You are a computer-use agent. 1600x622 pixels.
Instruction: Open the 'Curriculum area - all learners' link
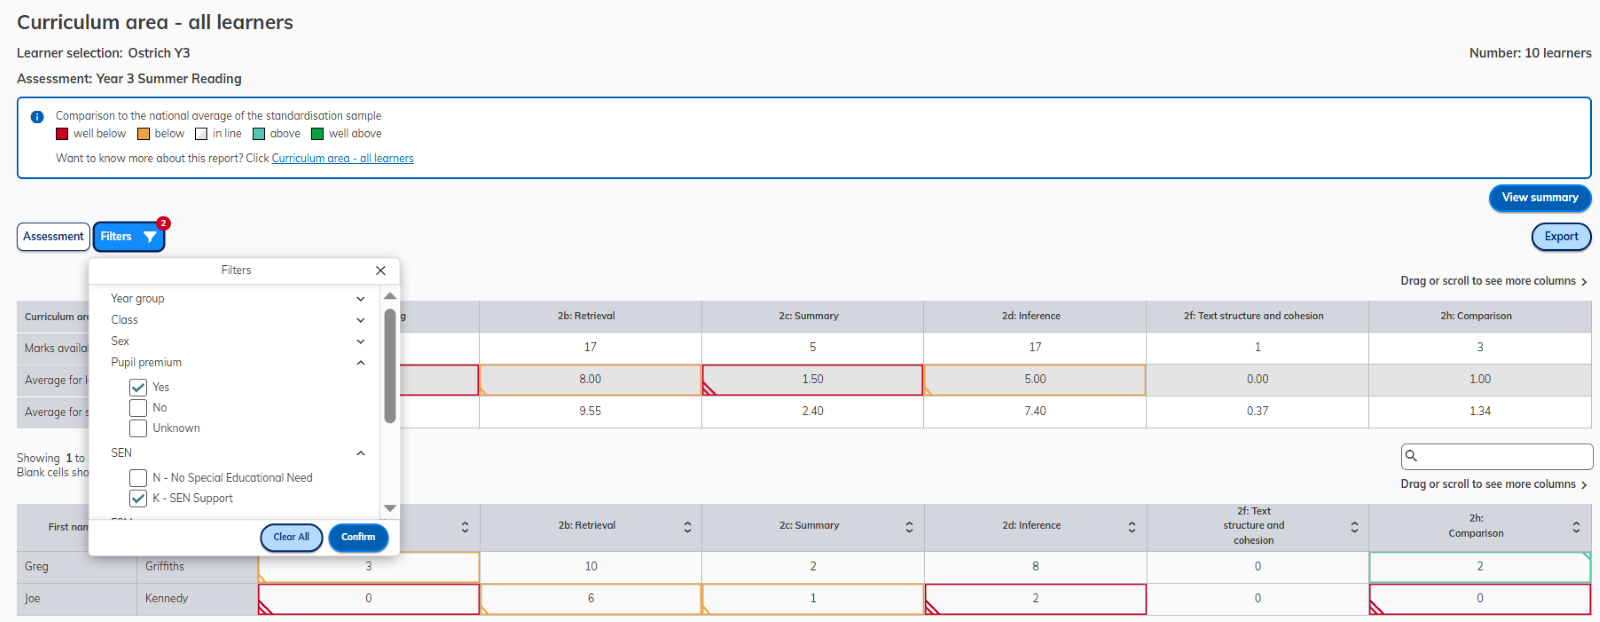(342, 158)
